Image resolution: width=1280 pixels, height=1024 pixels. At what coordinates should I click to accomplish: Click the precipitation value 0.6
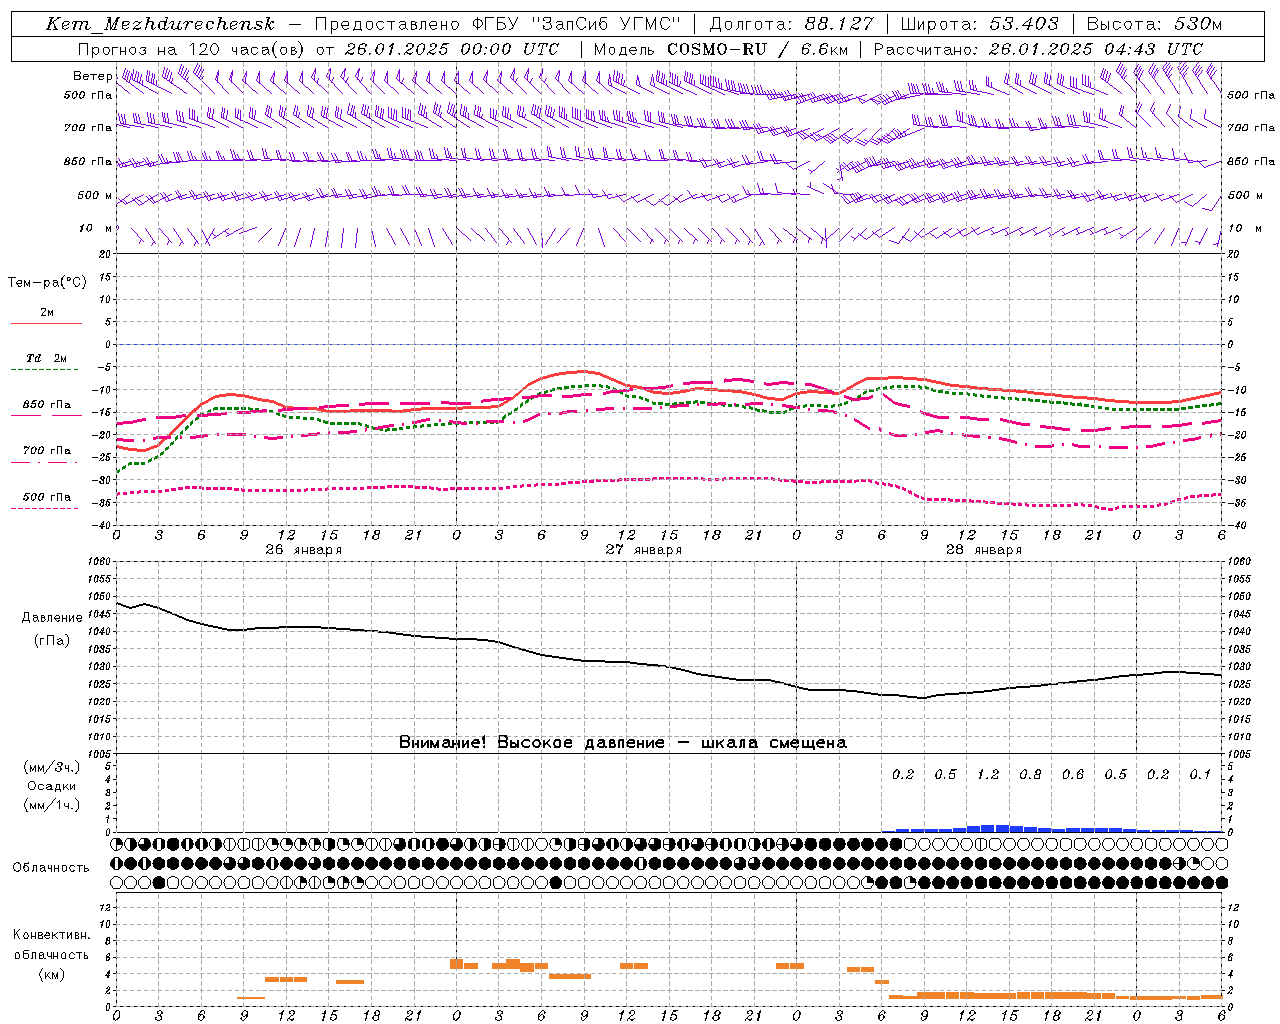pos(1073,775)
